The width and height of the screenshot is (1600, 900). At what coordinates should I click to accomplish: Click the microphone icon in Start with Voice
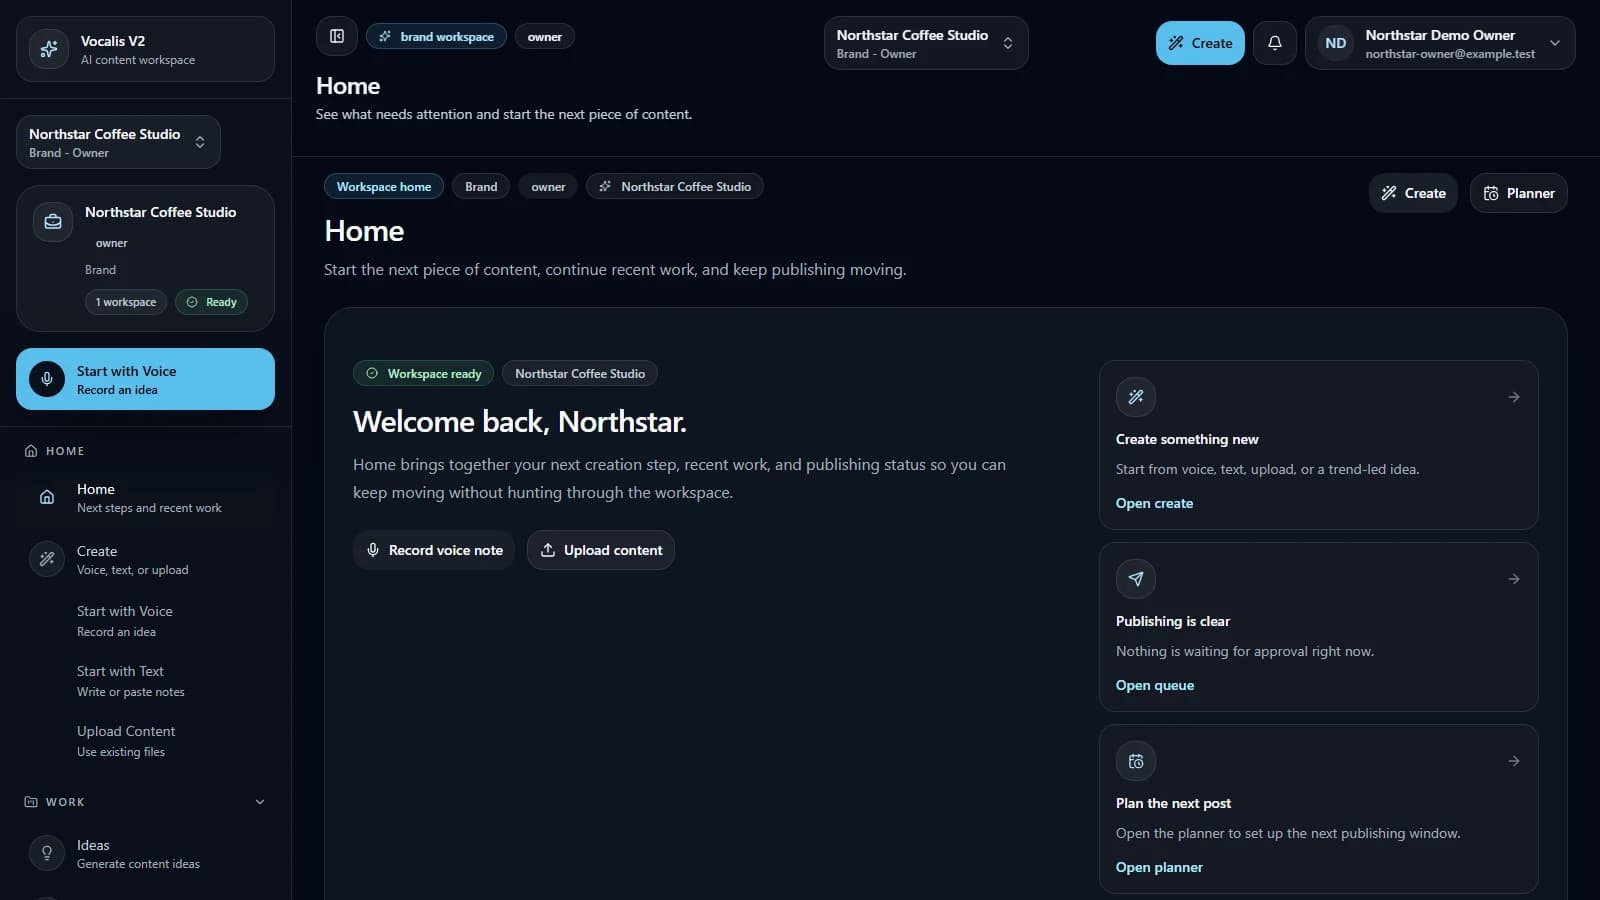pyautogui.click(x=46, y=379)
